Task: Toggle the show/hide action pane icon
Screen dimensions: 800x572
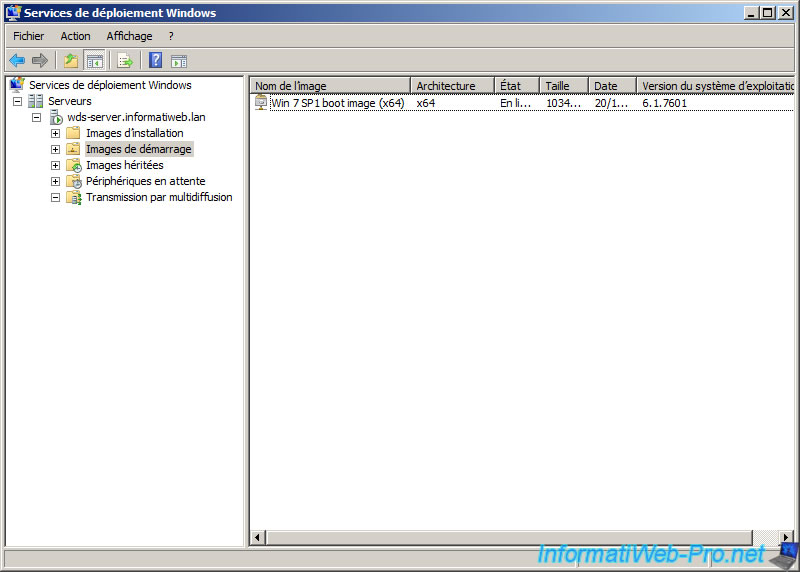Action: pyautogui.click(x=179, y=61)
